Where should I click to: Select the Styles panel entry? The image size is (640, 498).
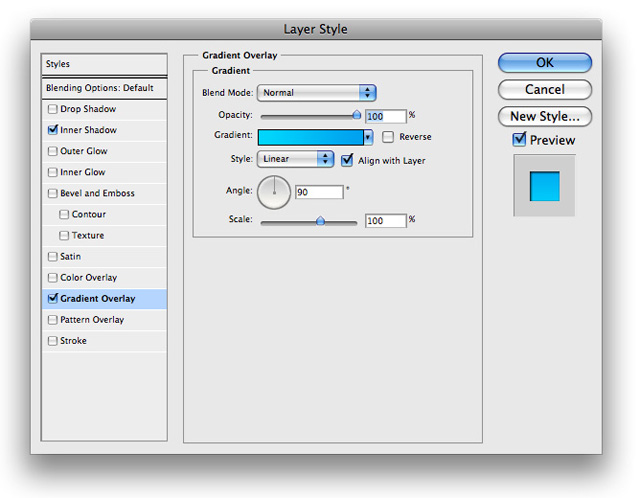coord(104,64)
